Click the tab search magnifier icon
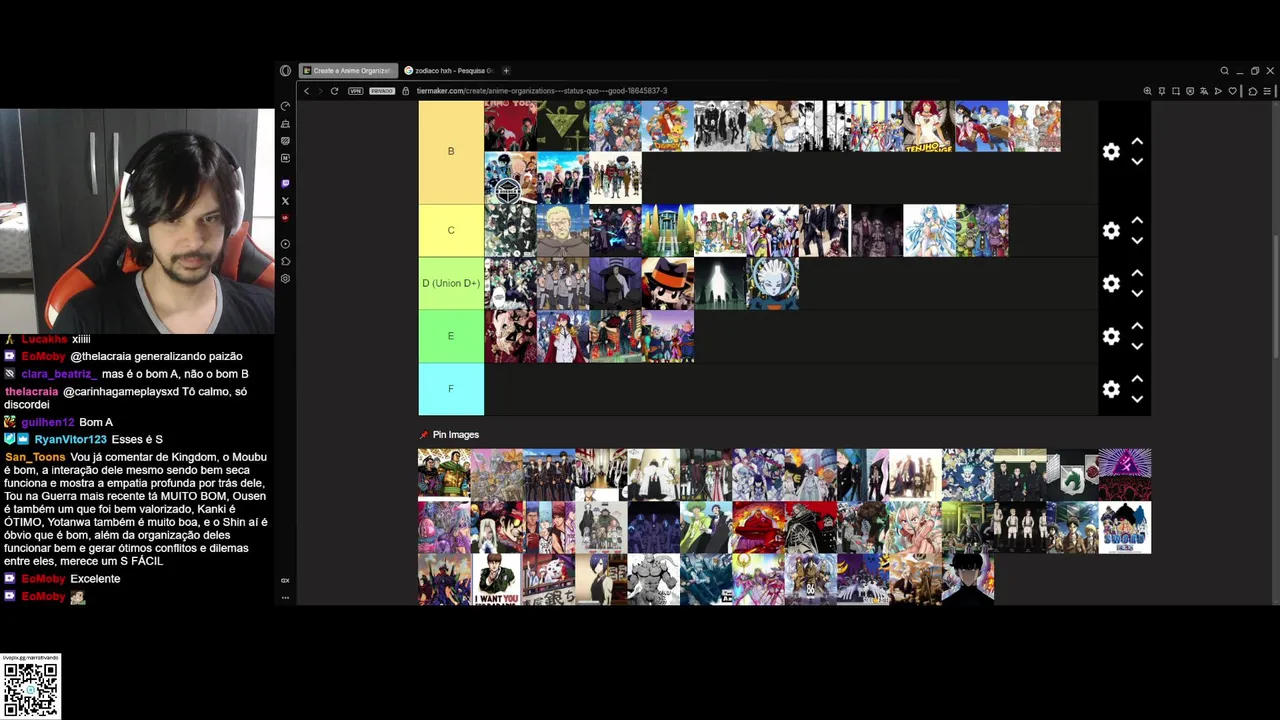The image size is (1280, 720). (1224, 71)
